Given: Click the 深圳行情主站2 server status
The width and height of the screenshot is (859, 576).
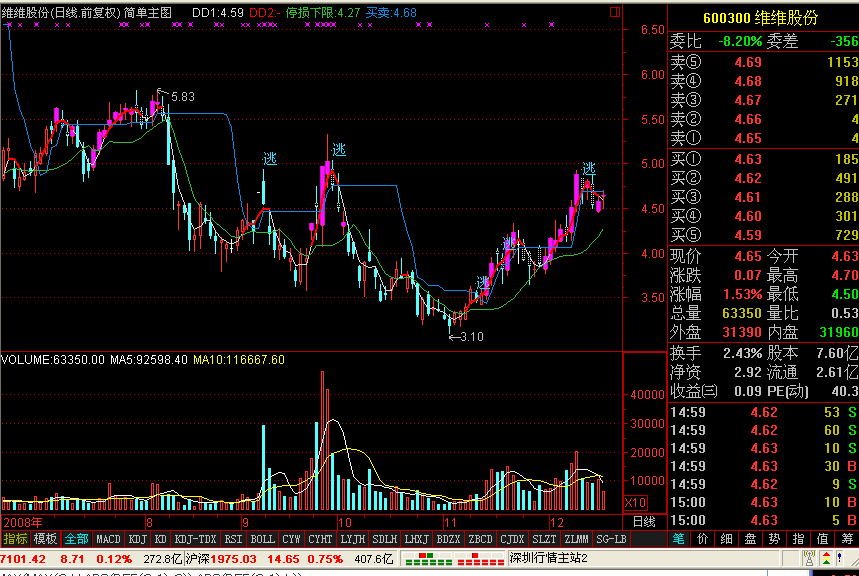Looking at the screenshot, I should (548, 558).
